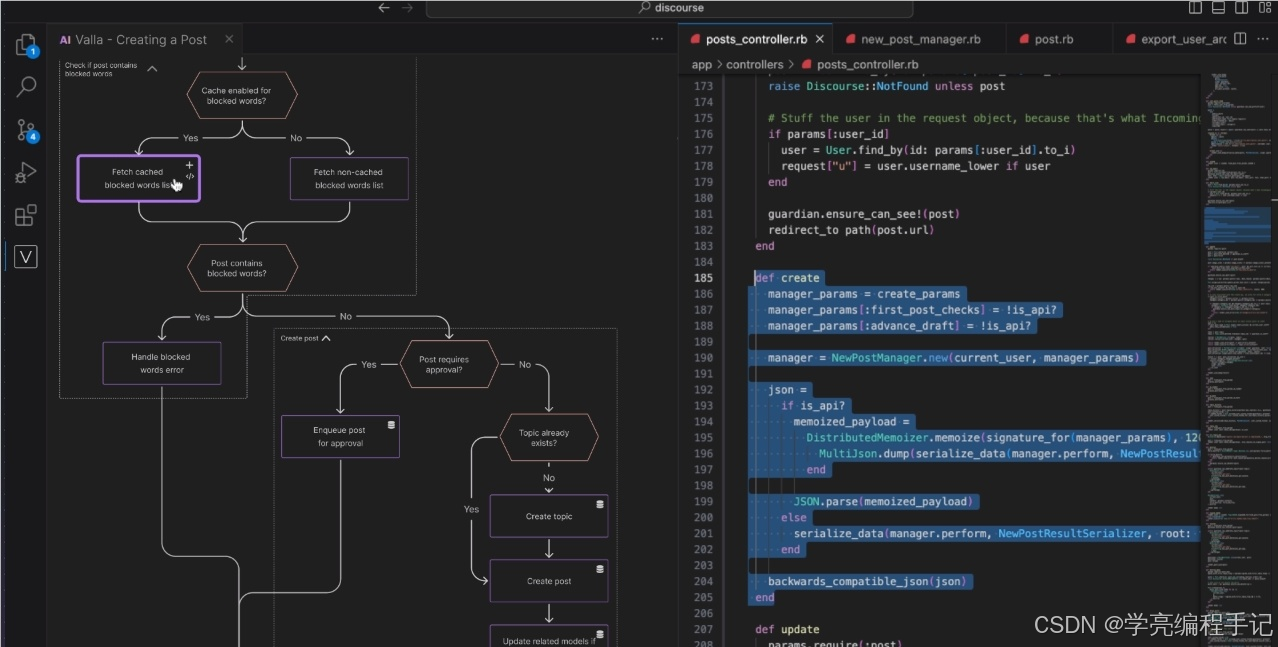Click 'guardian.ensure_can_see!(post)' on line 181
The height and width of the screenshot is (647, 1278).
[x=865, y=213]
